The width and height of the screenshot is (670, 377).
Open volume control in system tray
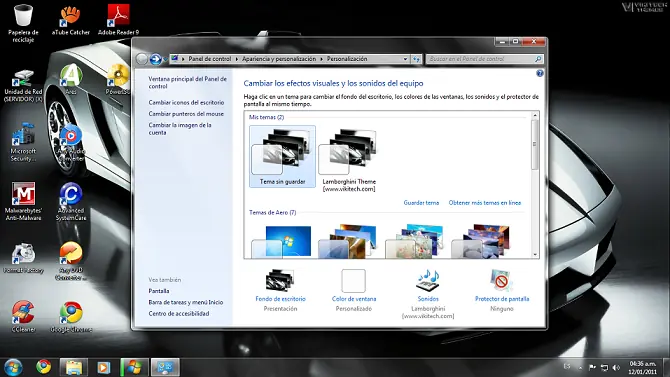pos(616,367)
